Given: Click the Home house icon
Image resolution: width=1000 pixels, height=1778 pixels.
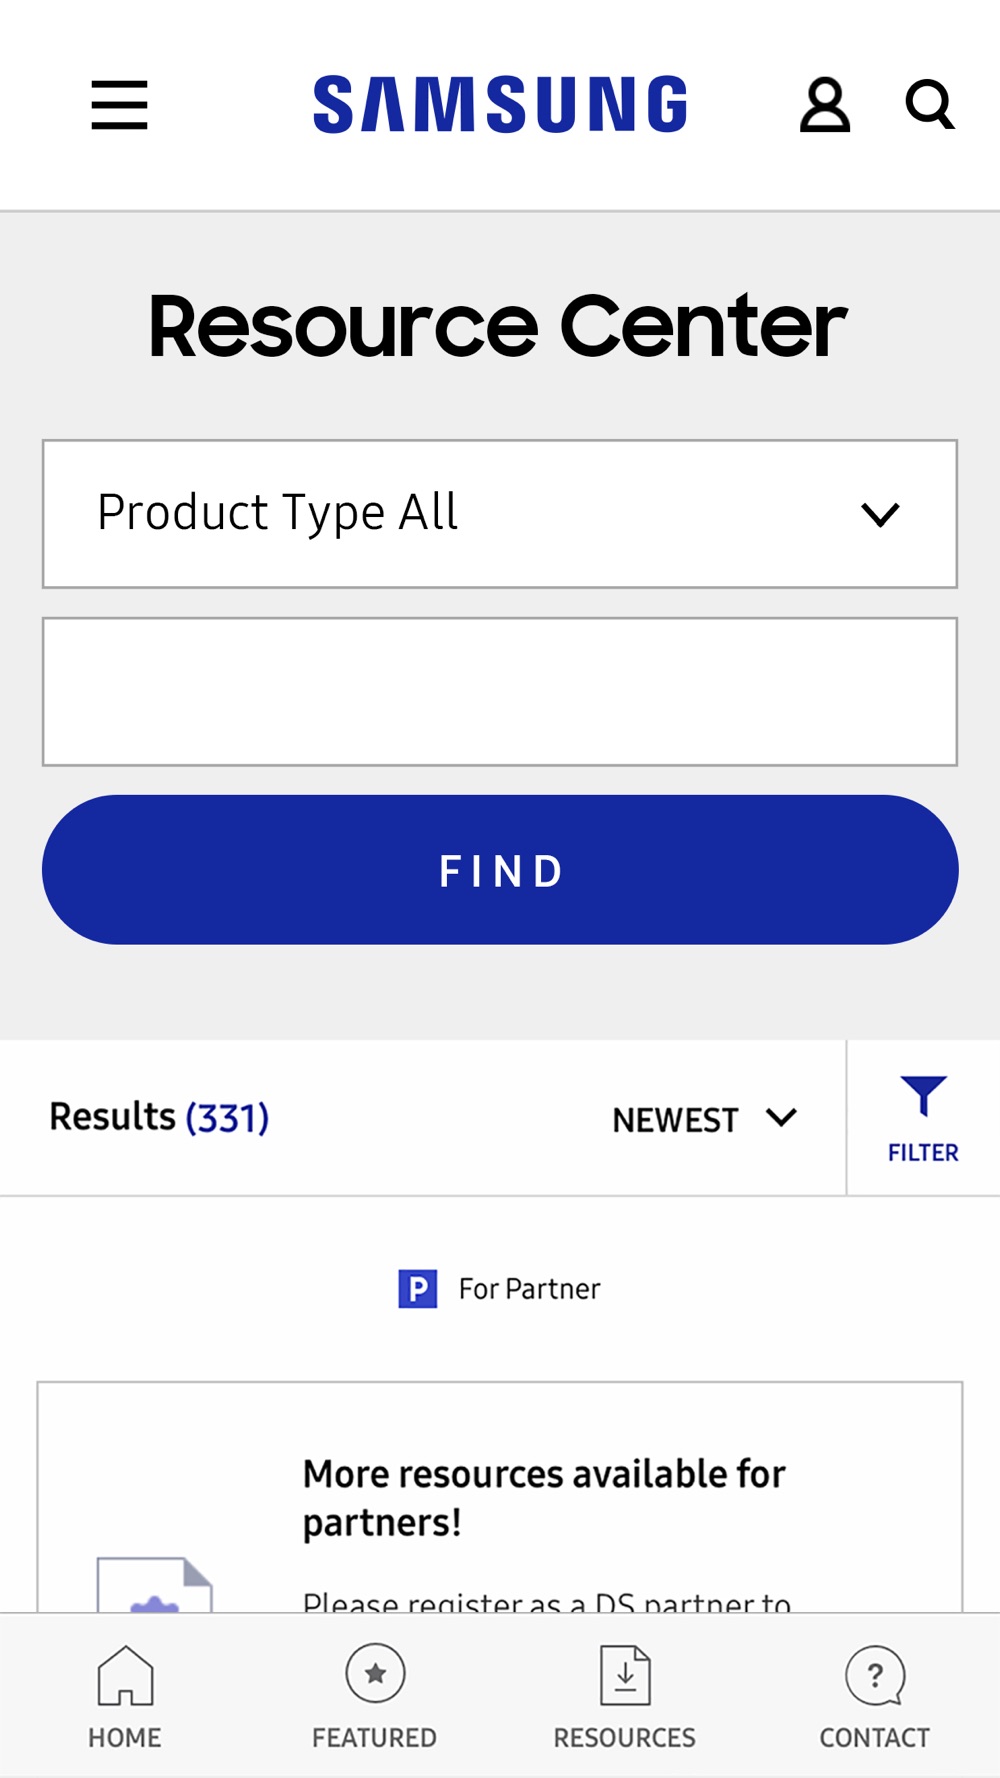Looking at the screenshot, I should pos(125,1675).
